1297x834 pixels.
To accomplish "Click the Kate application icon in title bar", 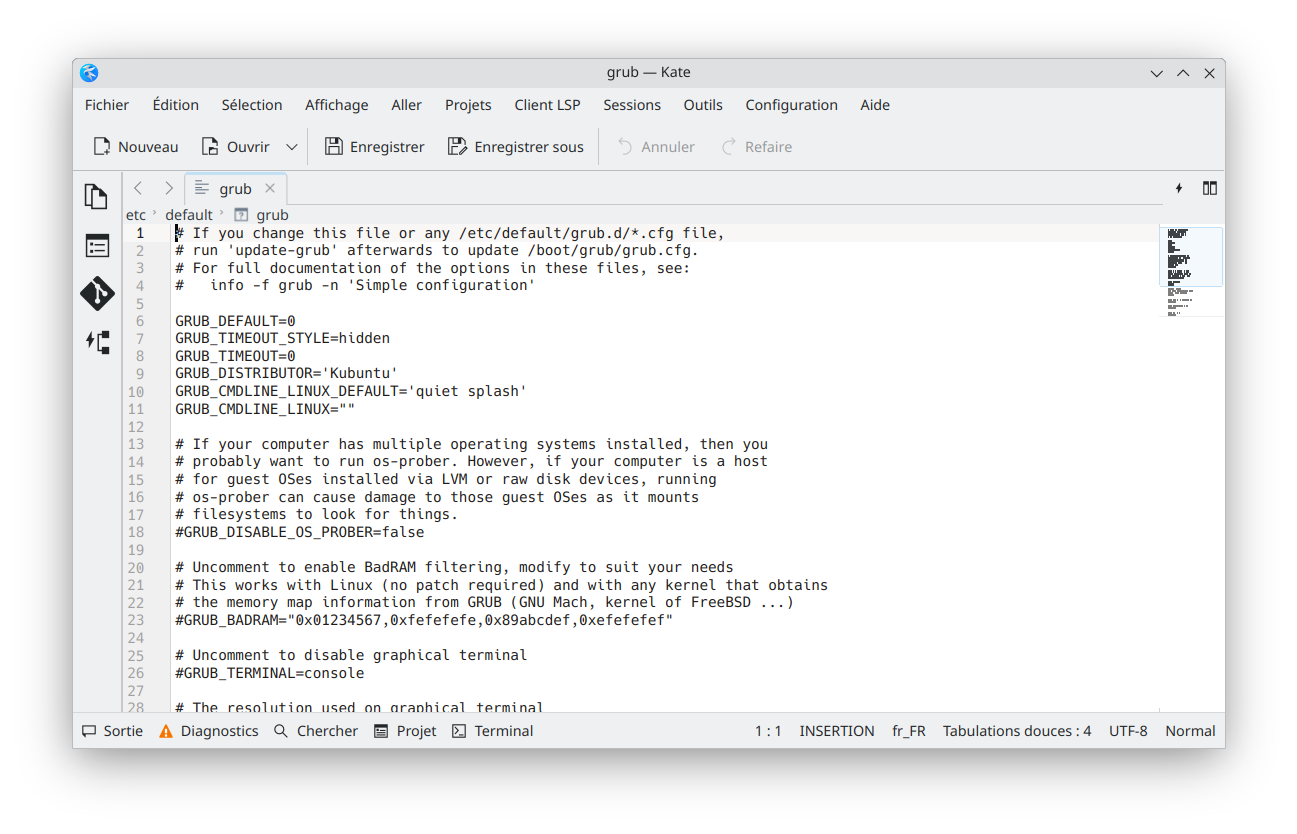I will point(89,73).
